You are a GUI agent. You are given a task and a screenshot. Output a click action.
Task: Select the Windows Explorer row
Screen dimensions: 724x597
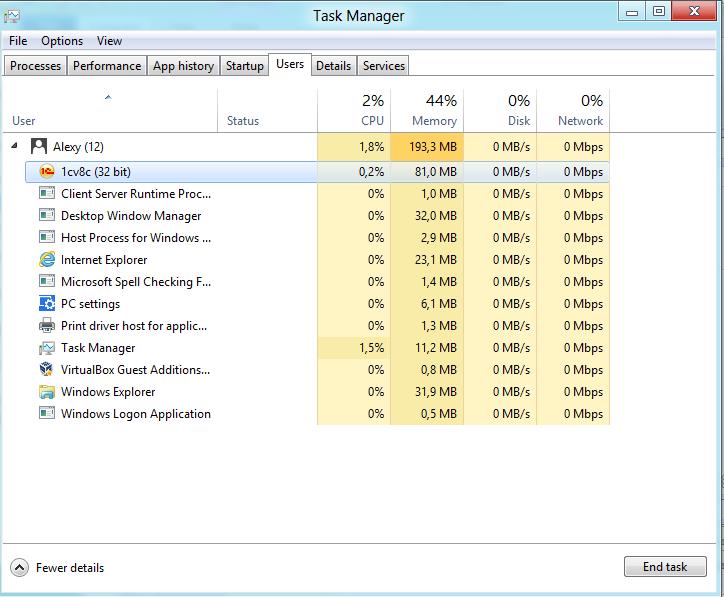coord(317,392)
